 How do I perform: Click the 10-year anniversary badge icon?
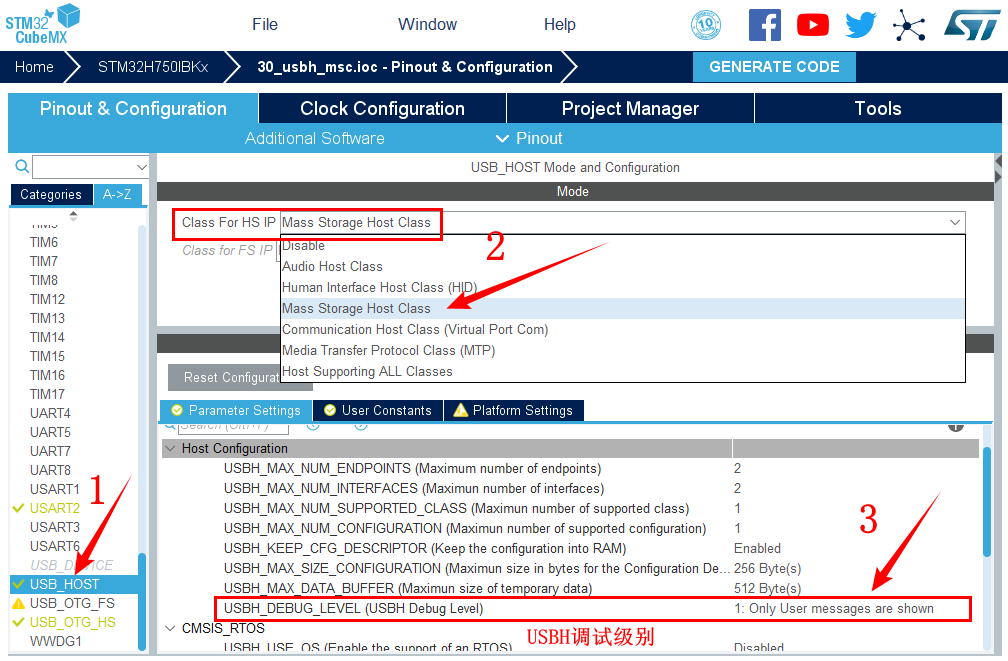707,25
